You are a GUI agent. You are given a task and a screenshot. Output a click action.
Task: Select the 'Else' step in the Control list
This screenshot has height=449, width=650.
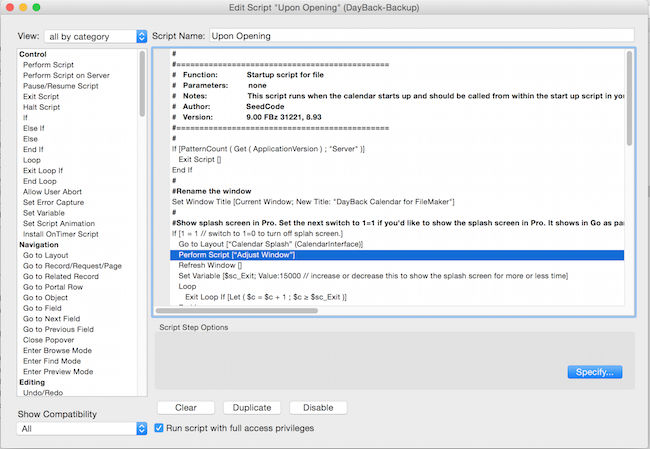30,139
